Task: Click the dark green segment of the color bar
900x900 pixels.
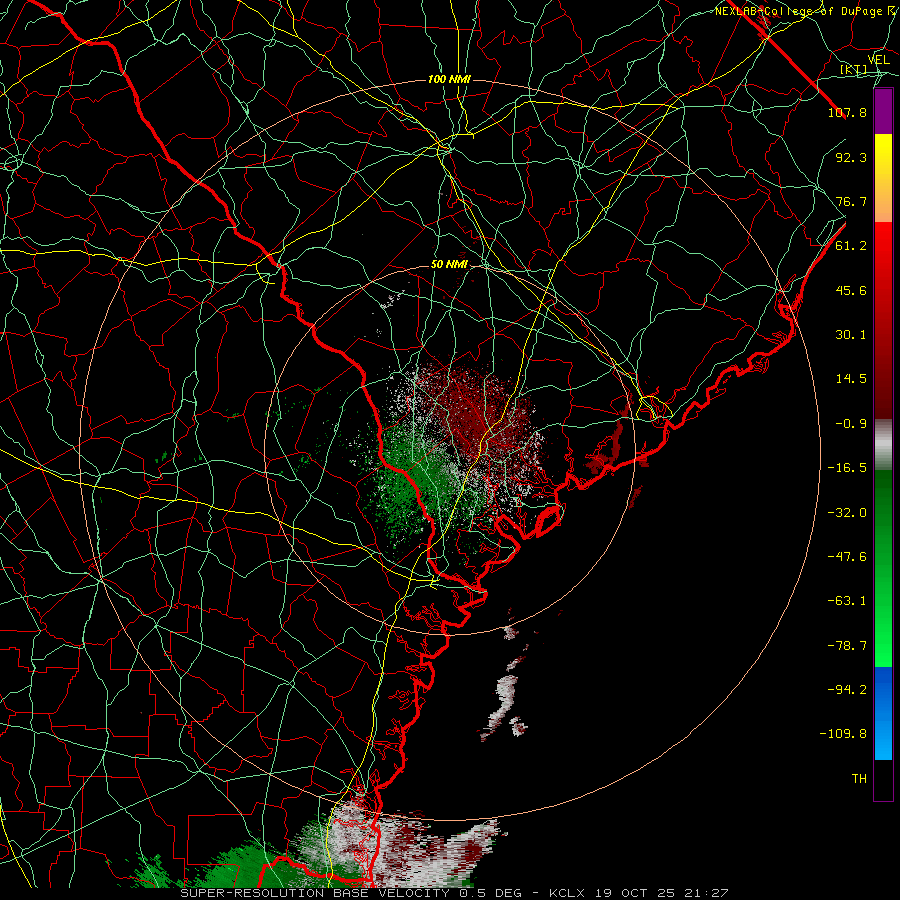Action: tap(883, 499)
